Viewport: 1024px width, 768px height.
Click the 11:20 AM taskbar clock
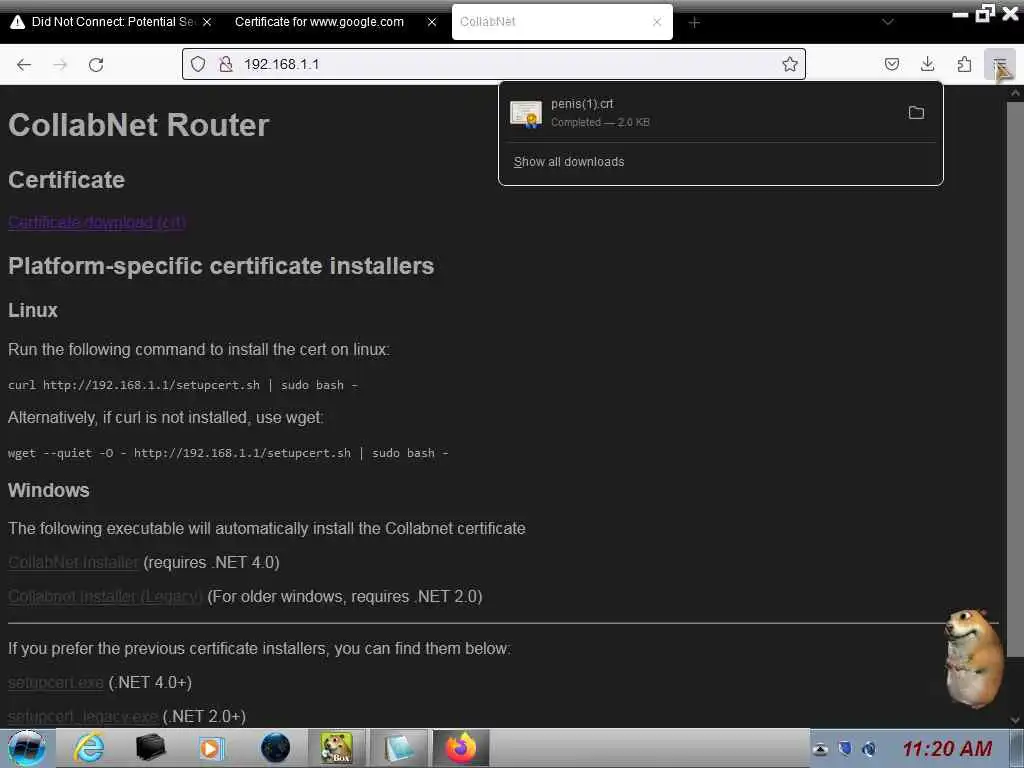947,748
